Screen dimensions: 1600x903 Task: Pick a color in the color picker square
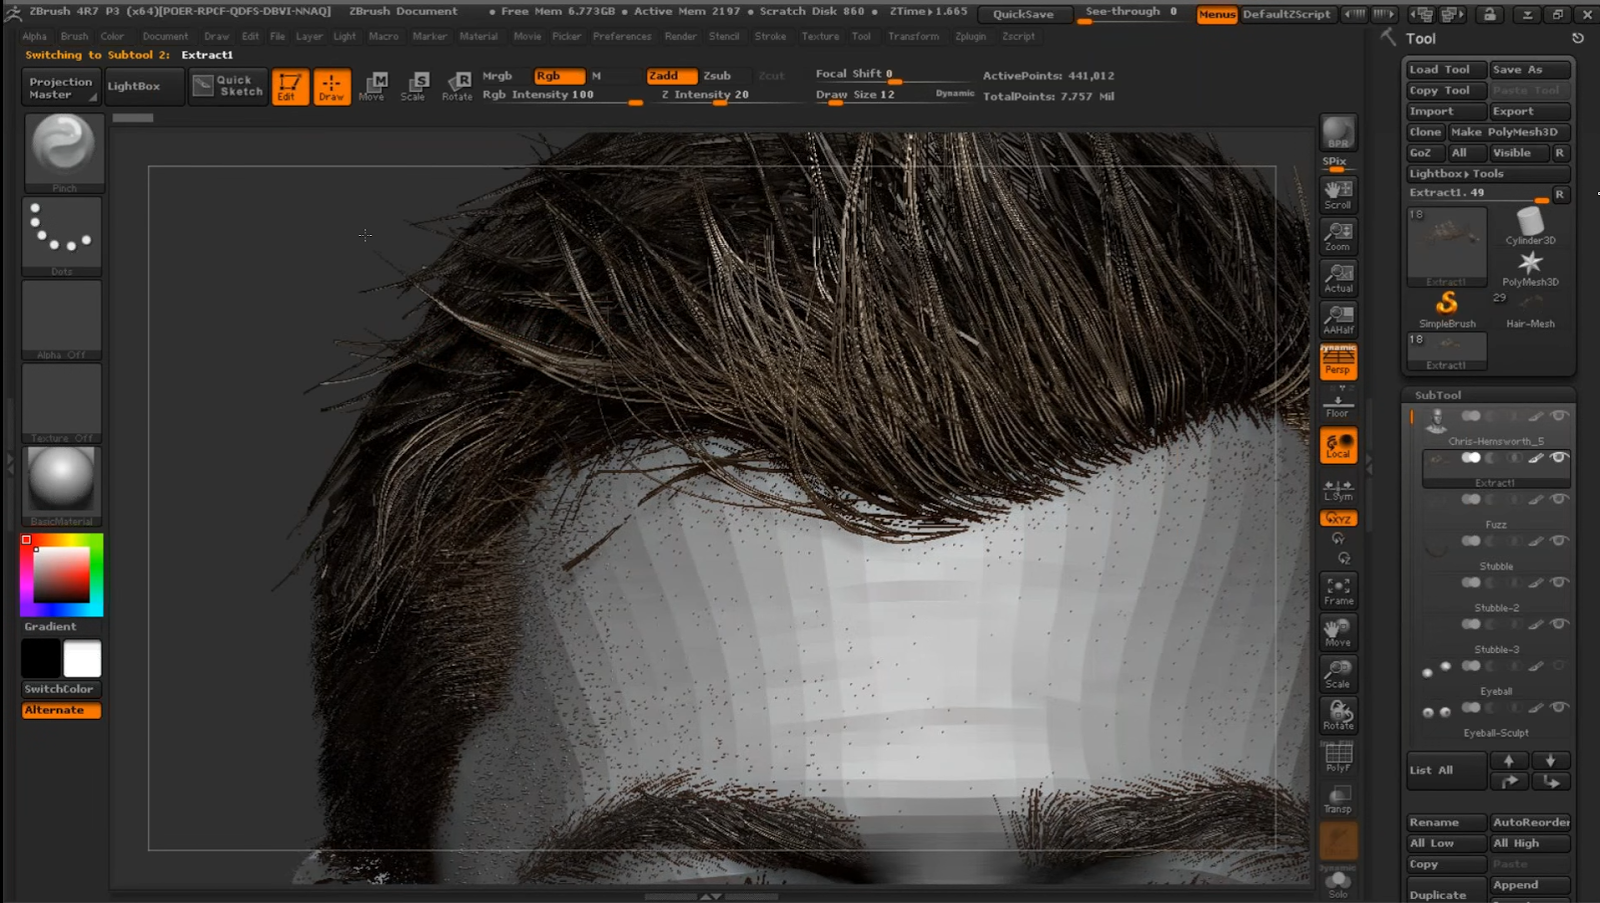coord(62,575)
